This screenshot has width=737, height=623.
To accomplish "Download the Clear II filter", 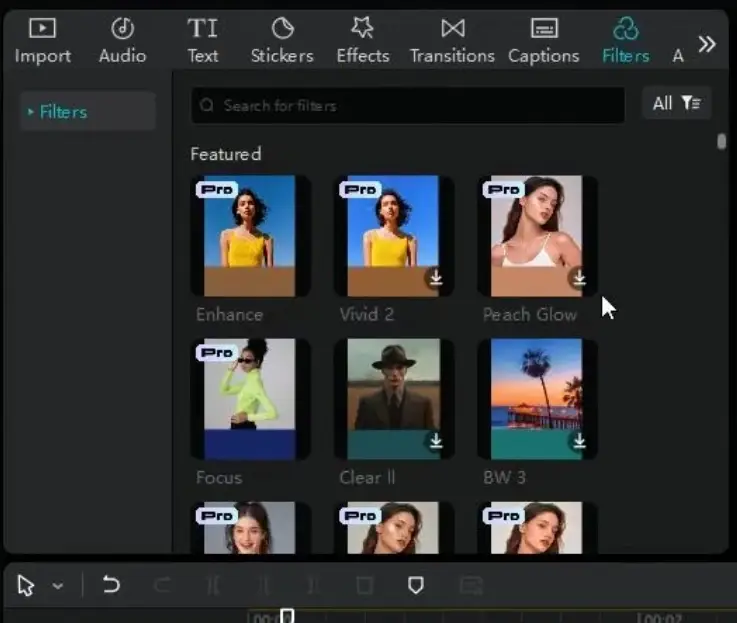I will (x=436, y=441).
